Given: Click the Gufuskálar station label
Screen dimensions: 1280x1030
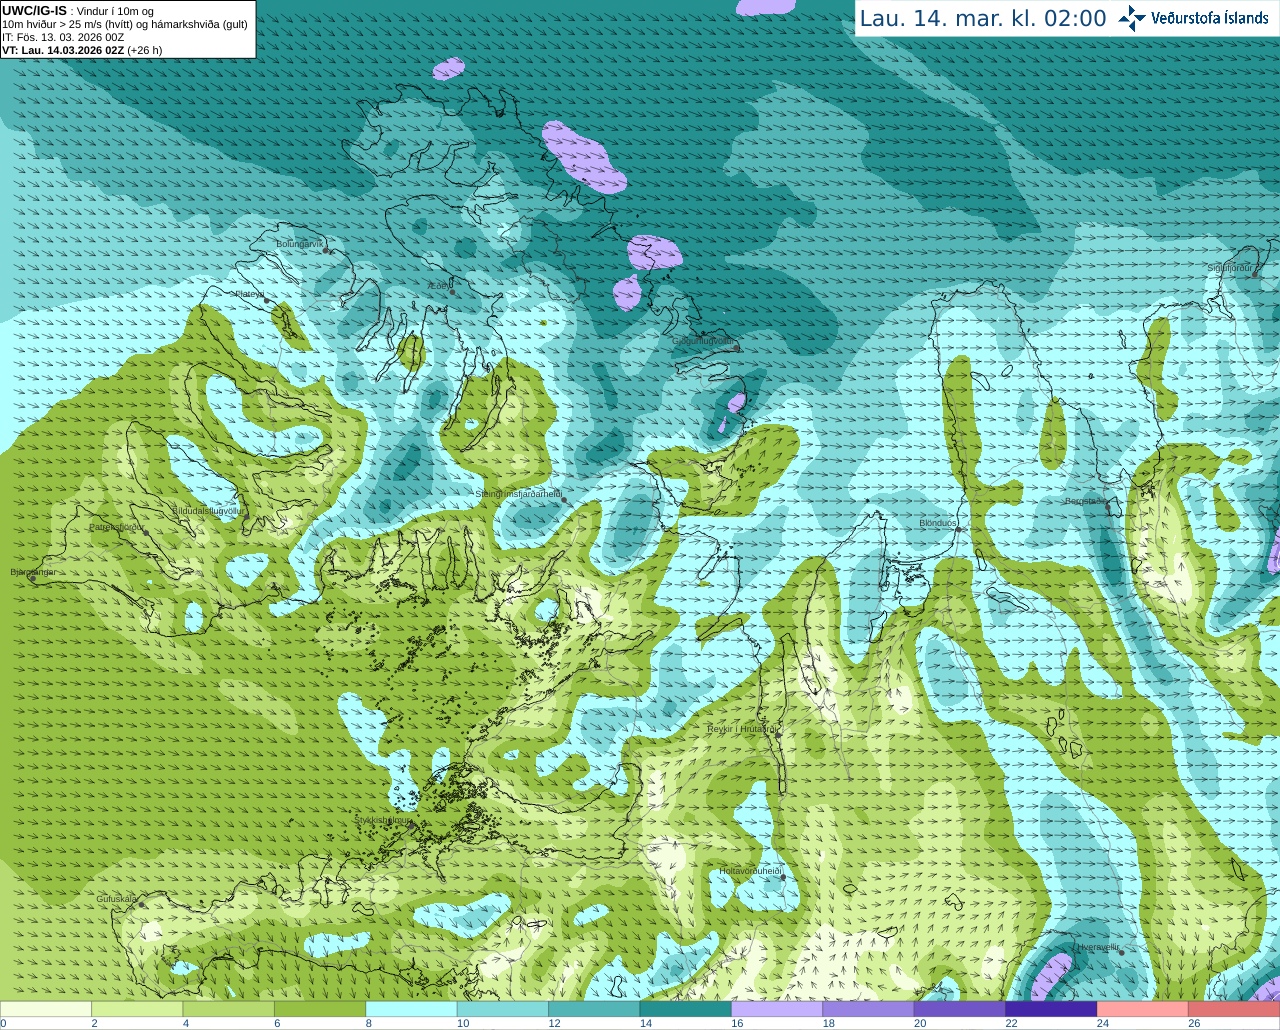Looking at the screenshot, I should tap(117, 899).
